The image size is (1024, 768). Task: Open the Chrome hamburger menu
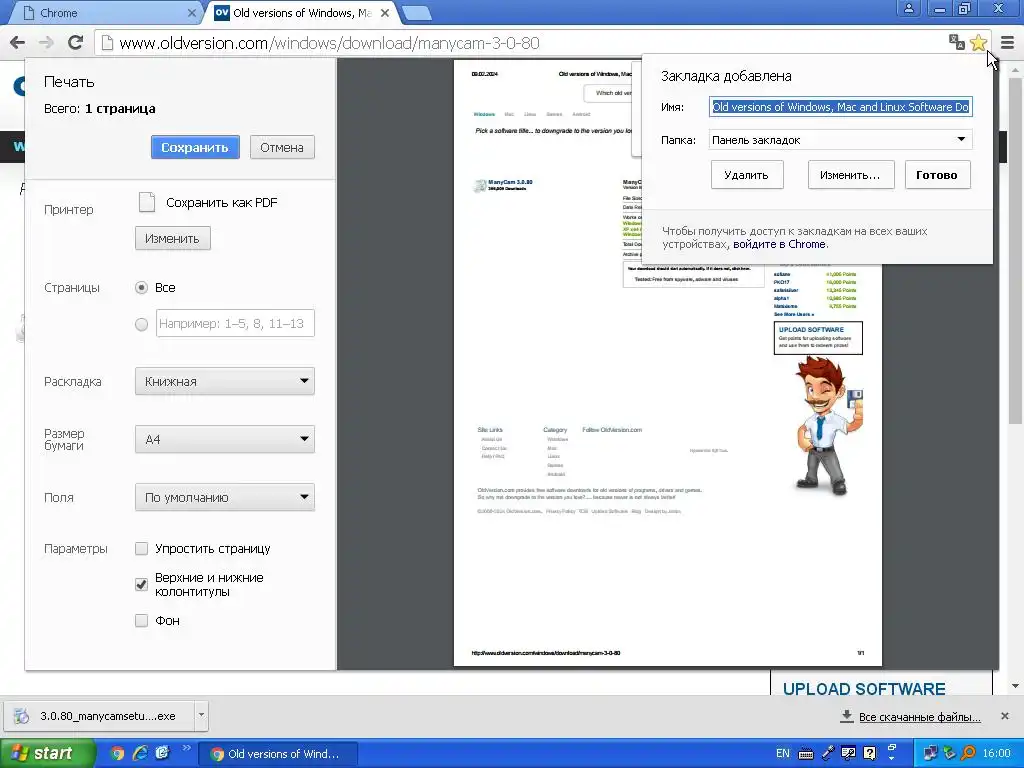(1007, 43)
